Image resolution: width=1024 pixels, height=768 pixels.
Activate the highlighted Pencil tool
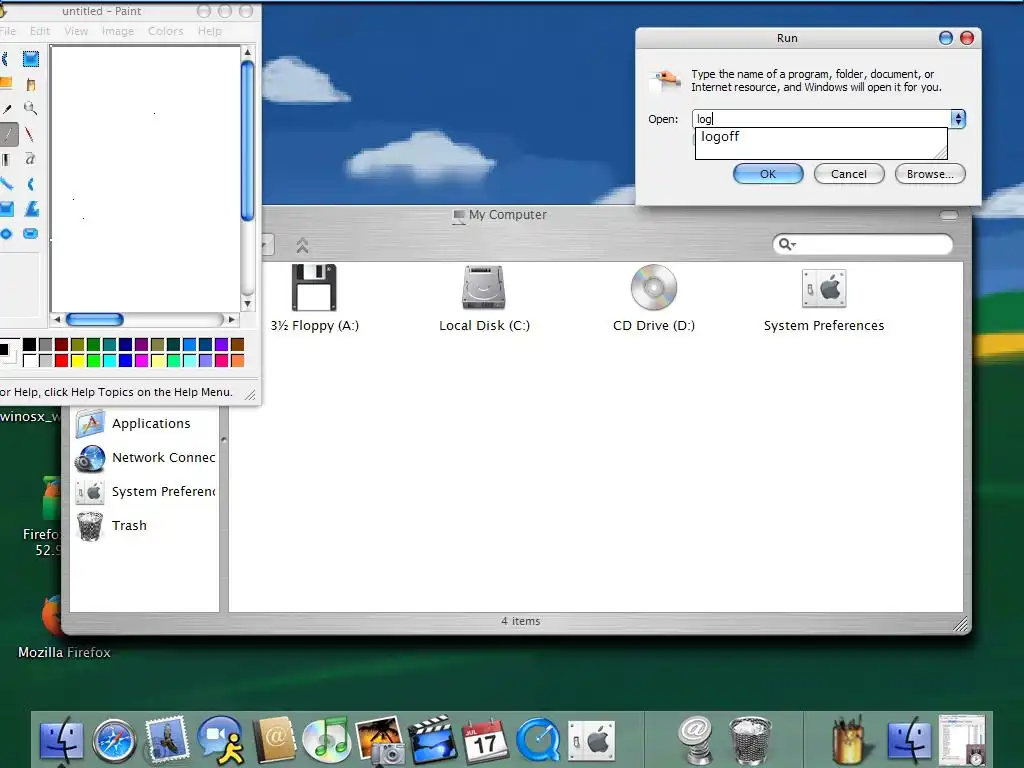[x=8, y=135]
